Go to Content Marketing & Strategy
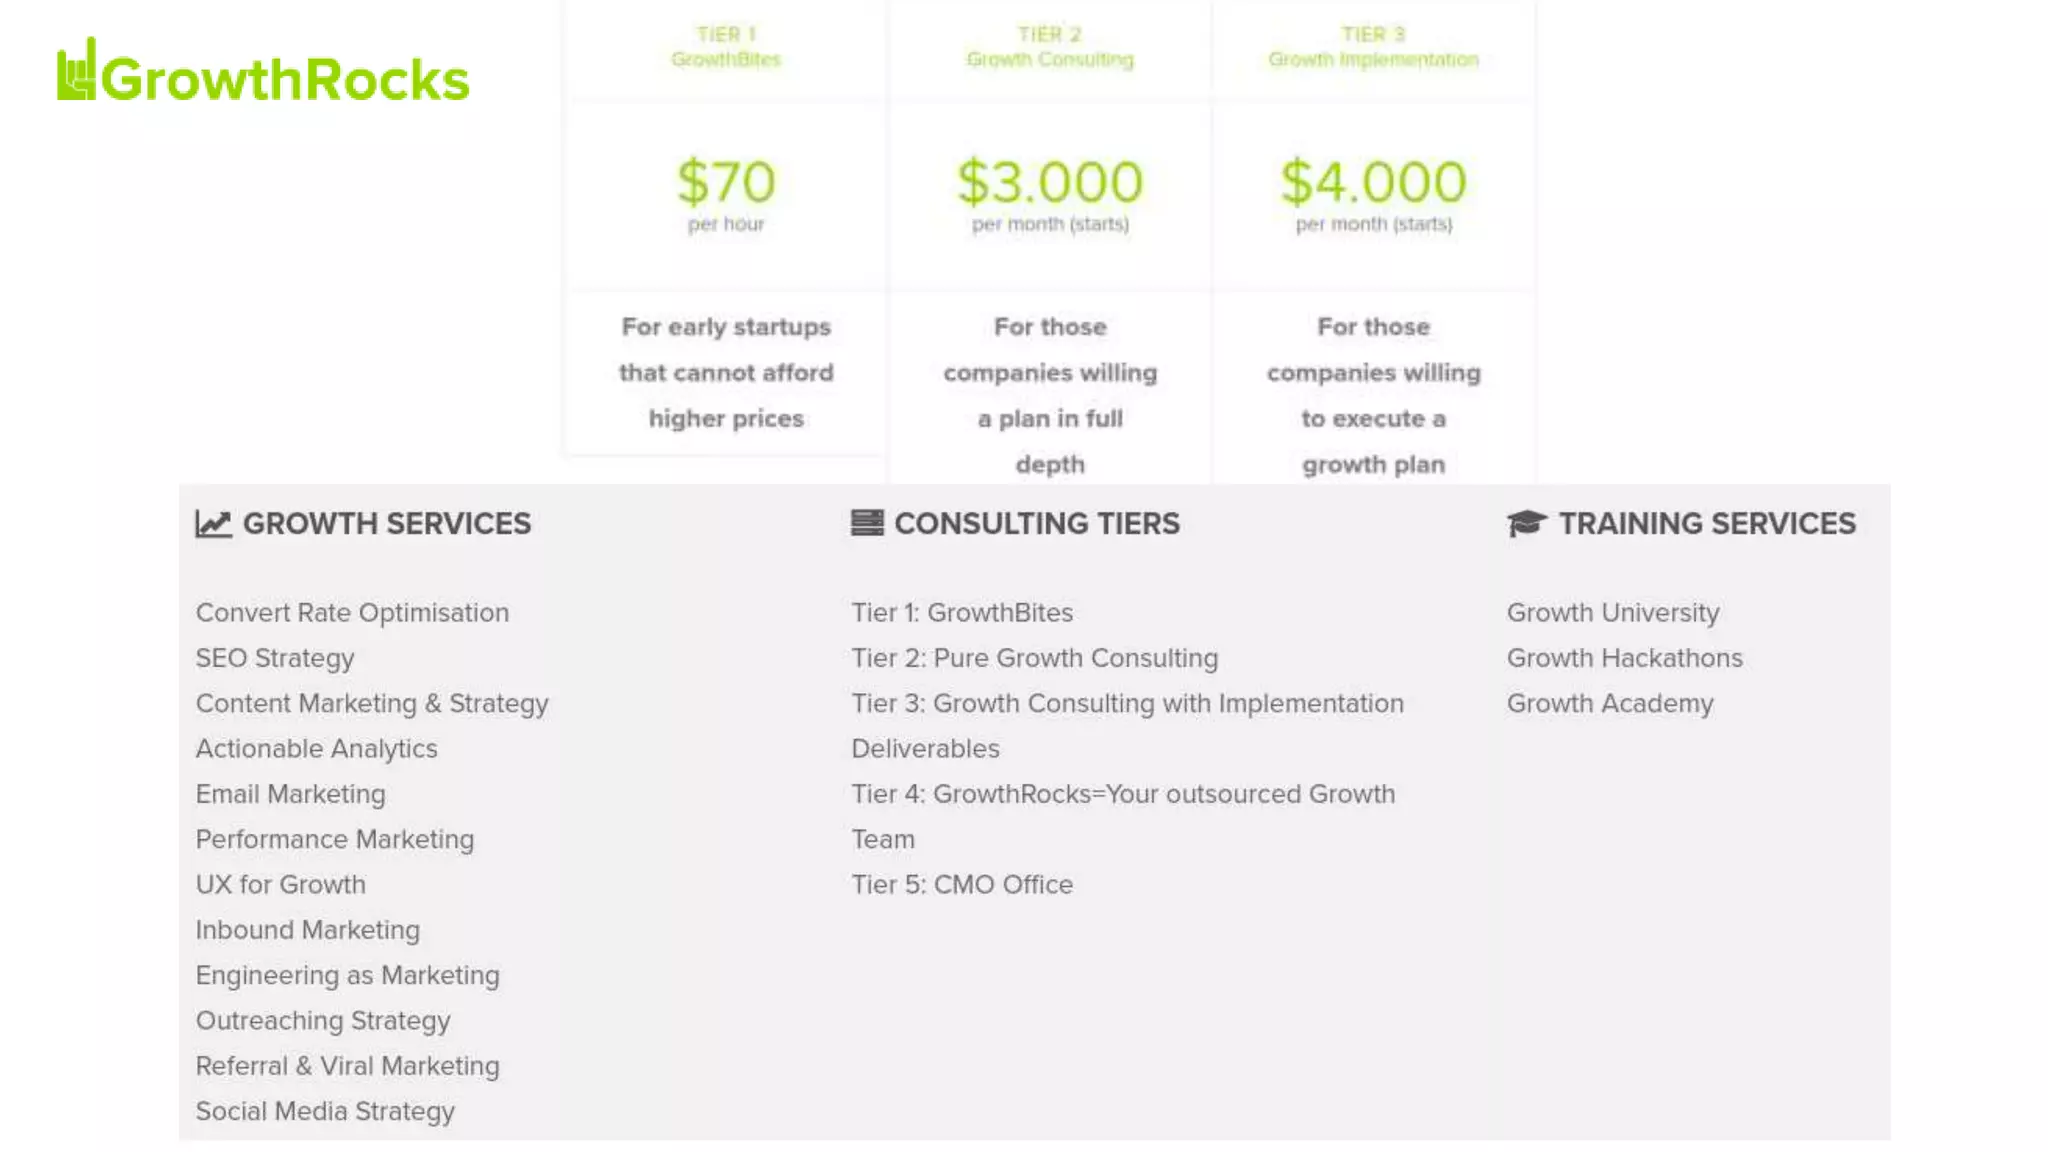The width and height of the screenshot is (2048, 1152). [372, 704]
